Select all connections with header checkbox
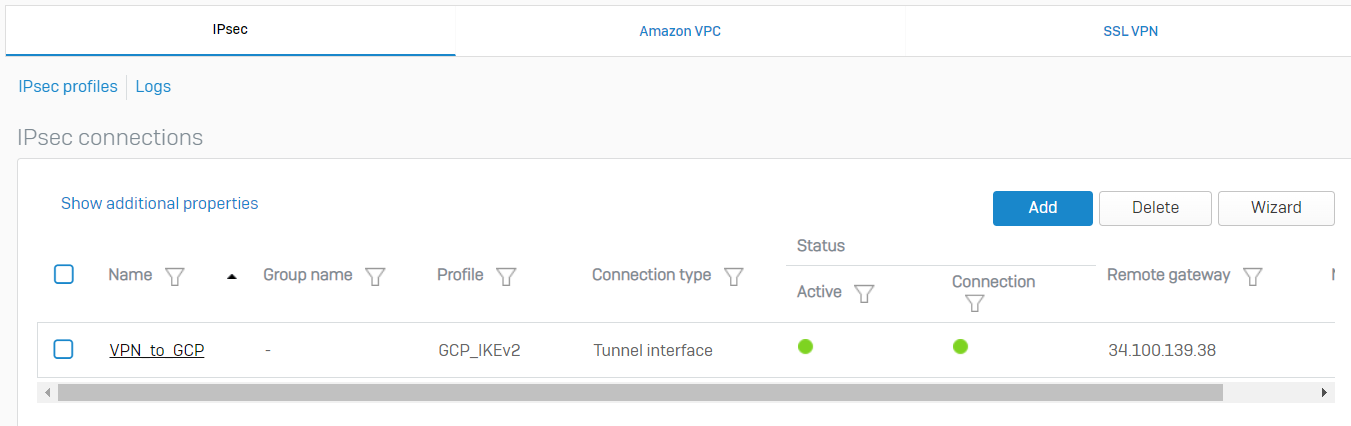This screenshot has width=1351, height=426. [x=64, y=274]
